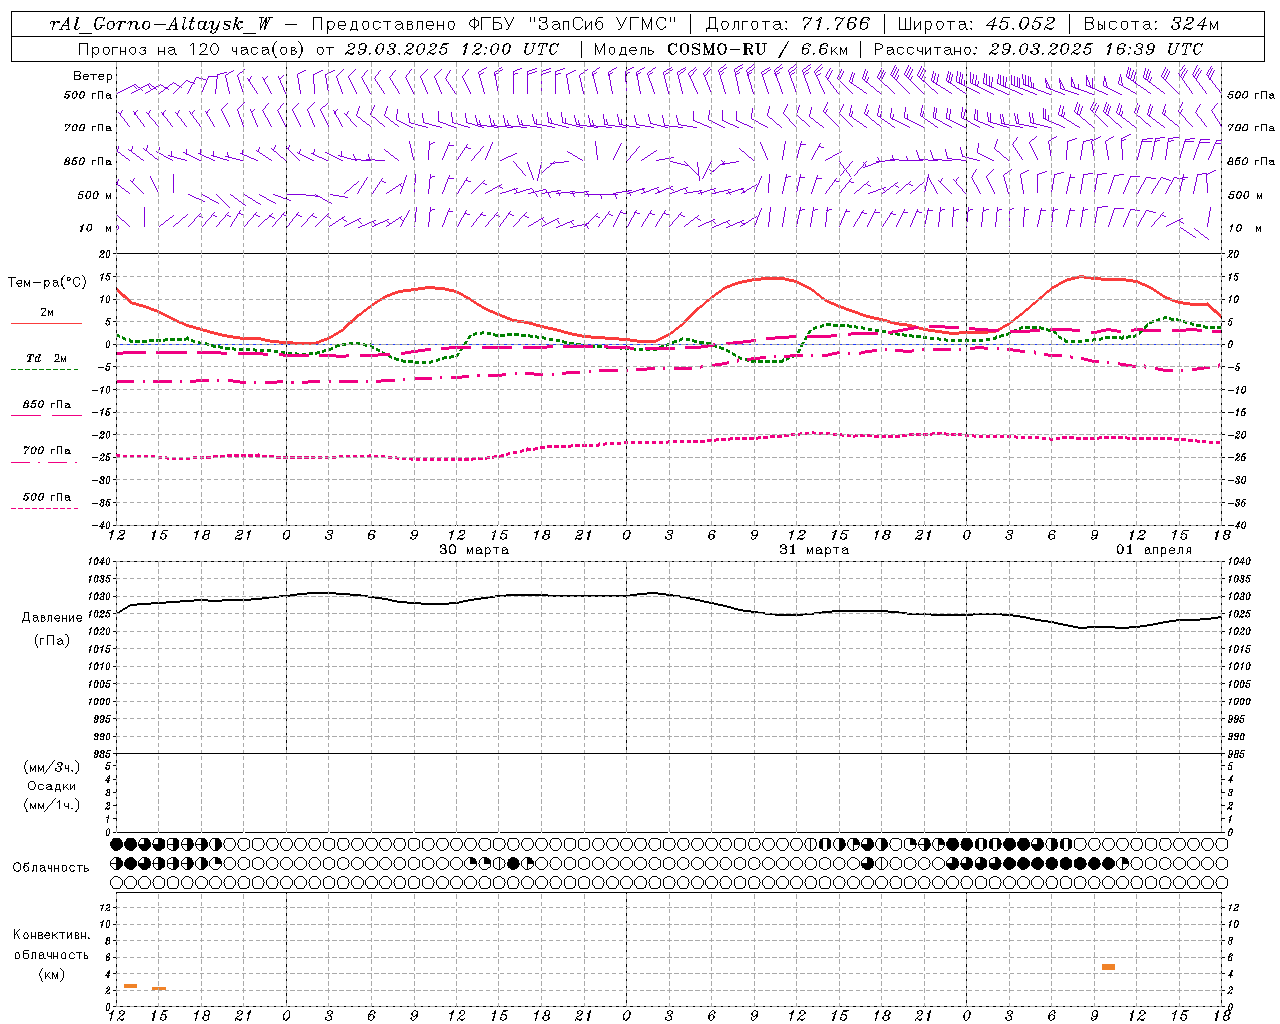This screenshot has width=1280, height=1024.
Task: Click the Осадки precipitation label
Action: point(51,786)
